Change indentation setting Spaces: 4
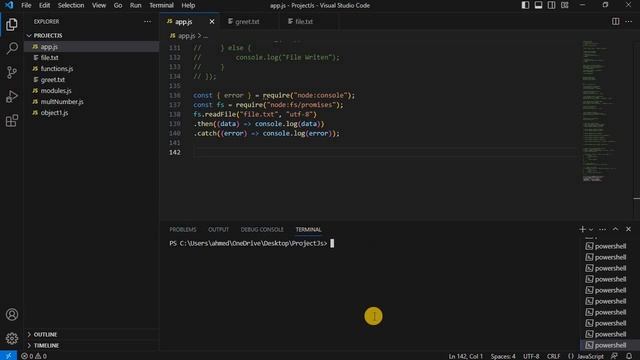The height and width of the screenshot is (360, 640). 503,356
